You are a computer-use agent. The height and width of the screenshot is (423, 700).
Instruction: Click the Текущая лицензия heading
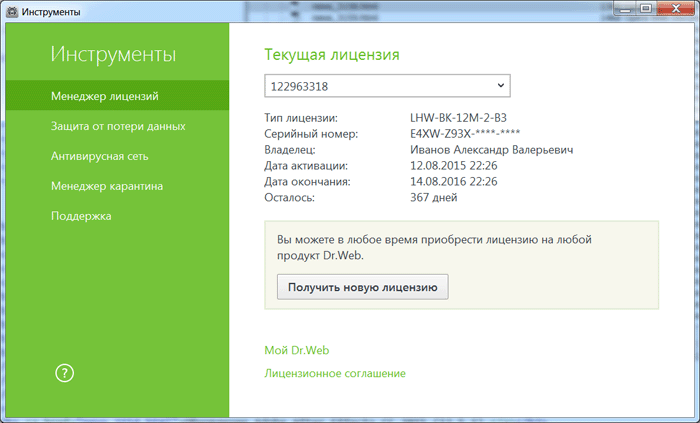332,54
